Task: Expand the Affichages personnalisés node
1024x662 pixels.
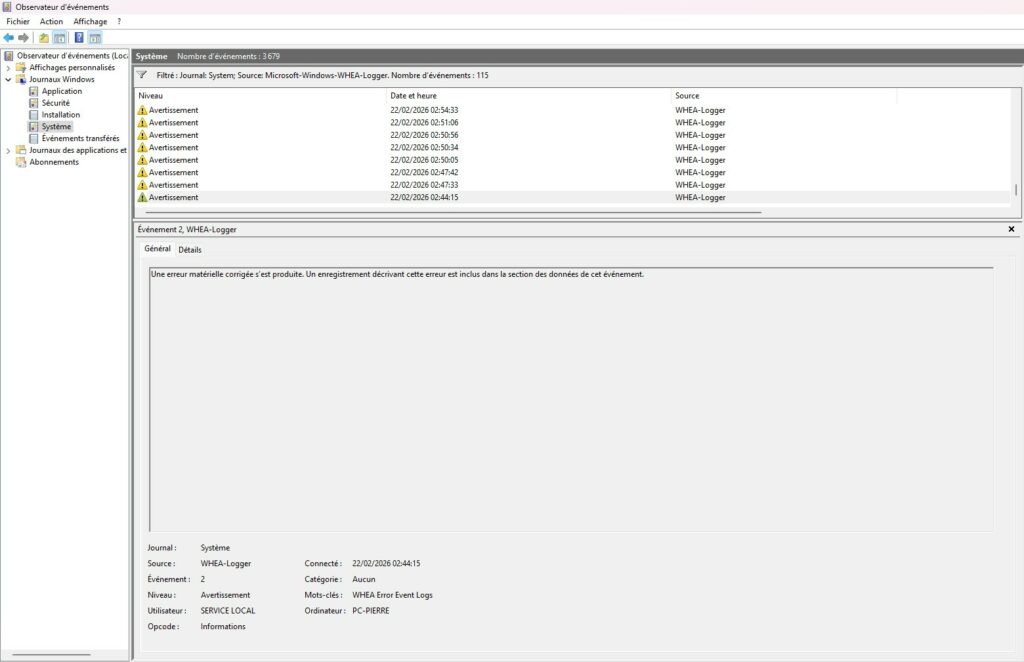Action: (x=8, y=68)
